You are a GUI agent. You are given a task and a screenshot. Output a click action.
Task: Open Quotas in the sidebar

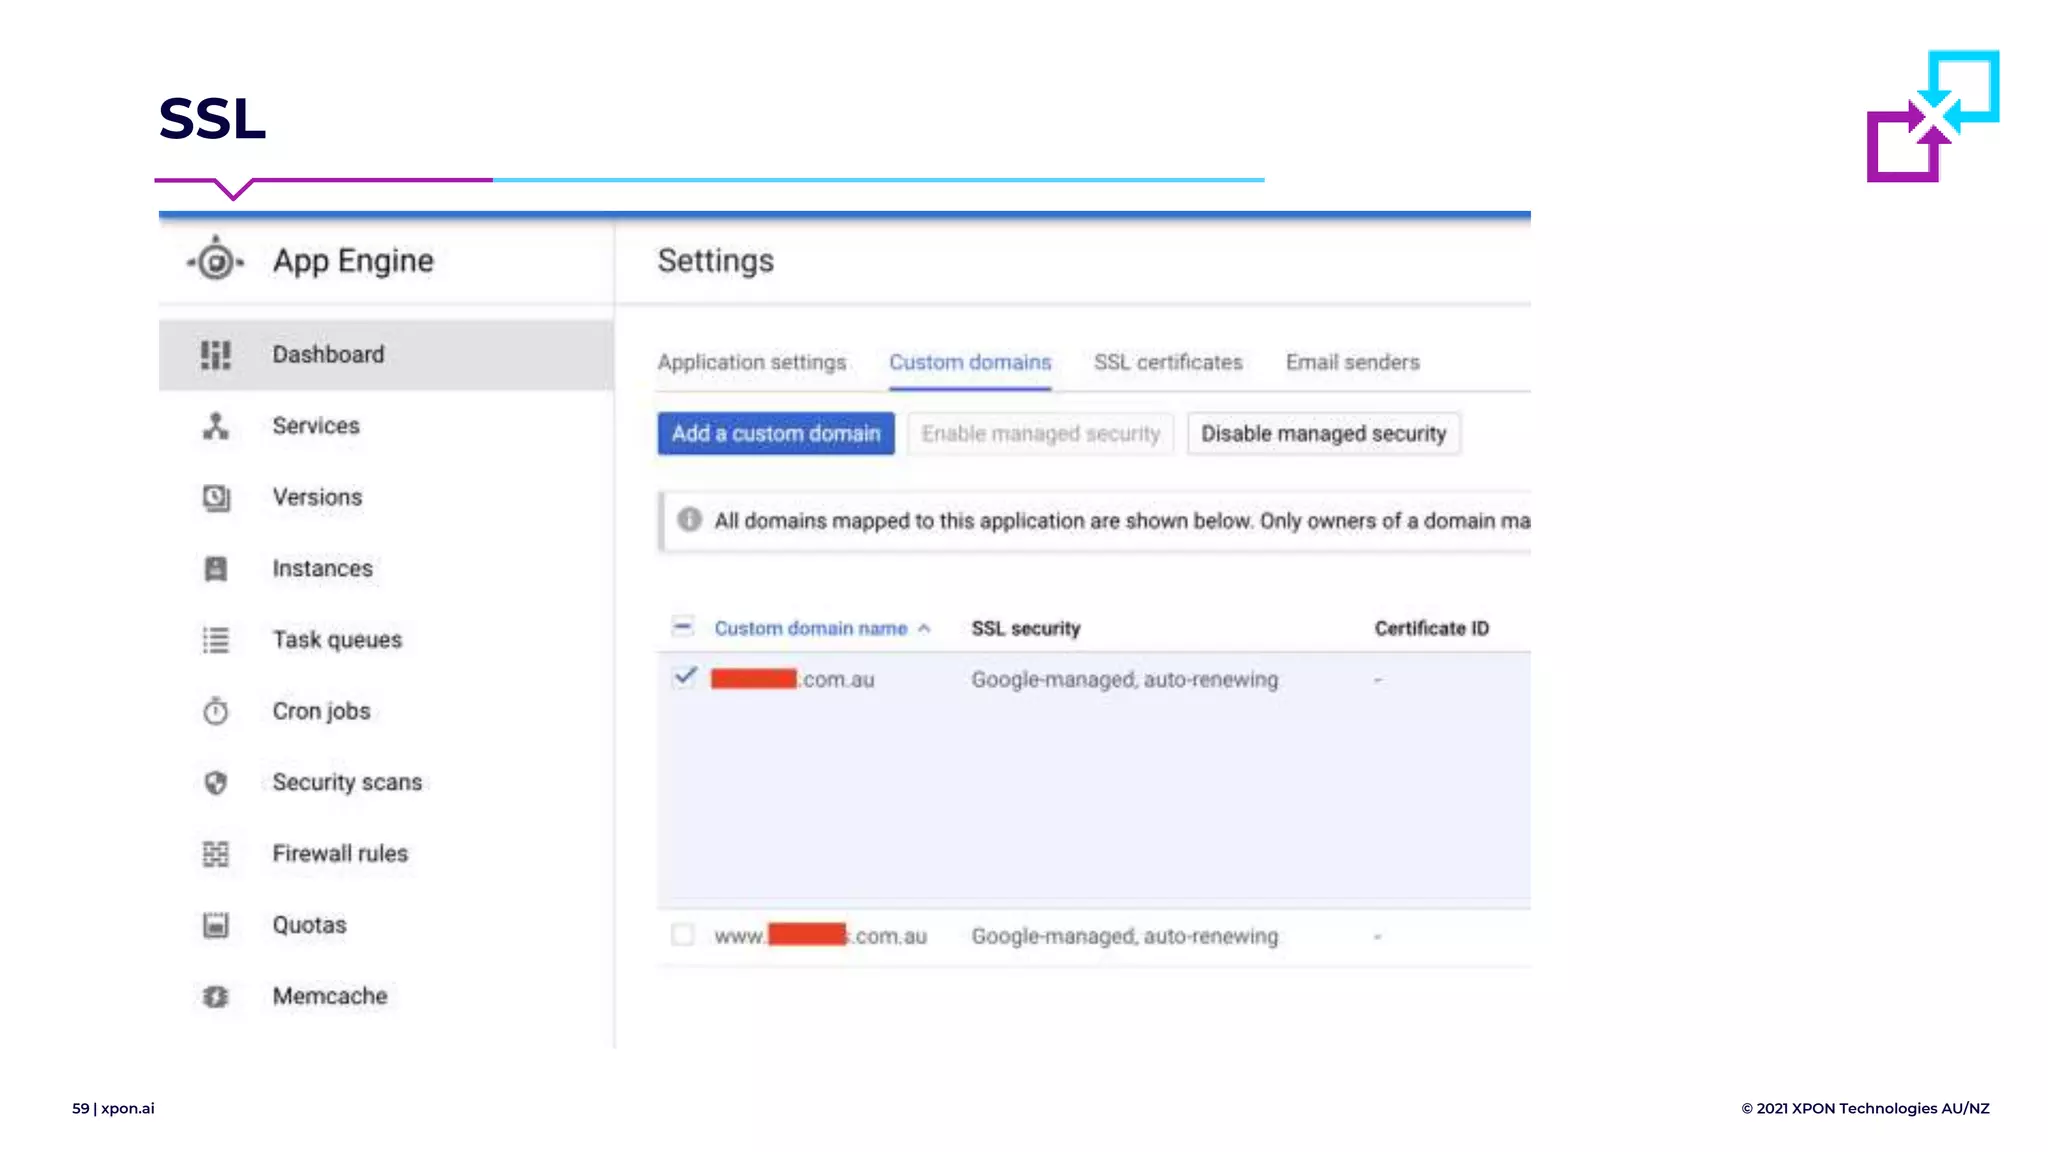click(309, 925)
